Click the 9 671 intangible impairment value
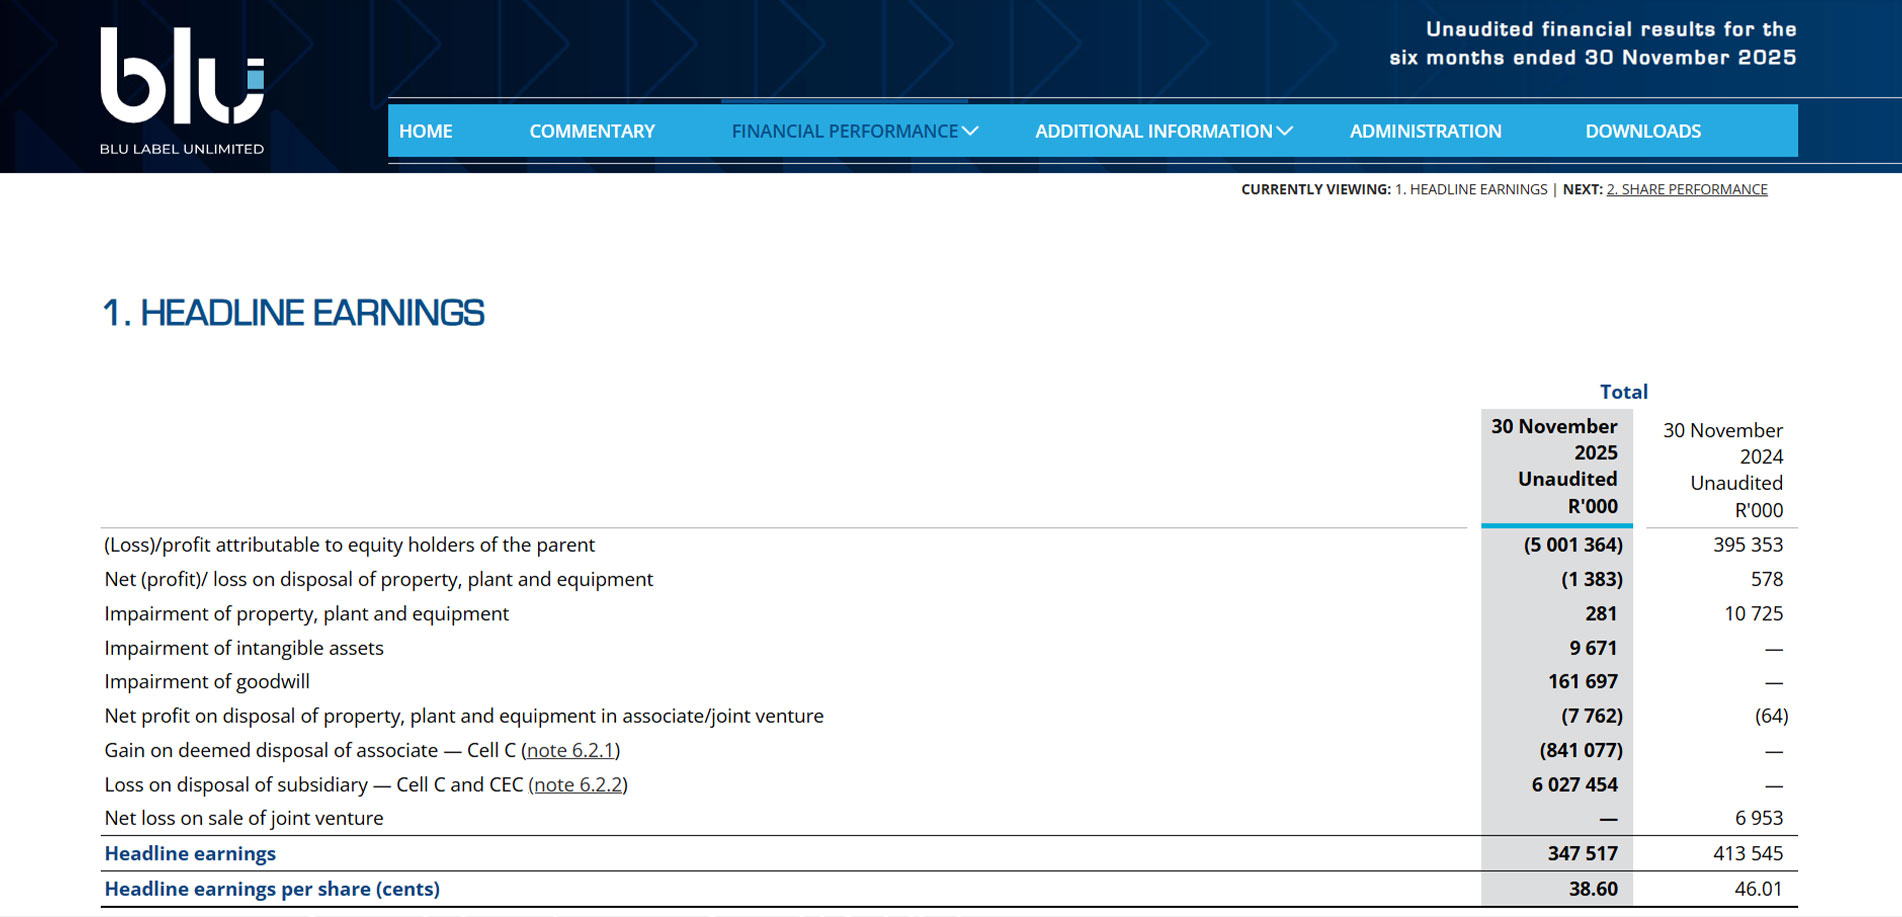The image size is (1902, 917). (1593, 648)
